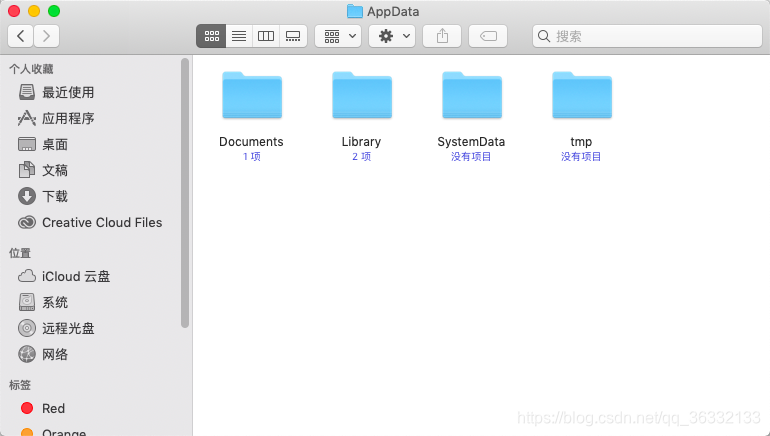Click the 标签 section header
Image resolution: width=770 pixels, height=436 pixels.
(20, 385)
